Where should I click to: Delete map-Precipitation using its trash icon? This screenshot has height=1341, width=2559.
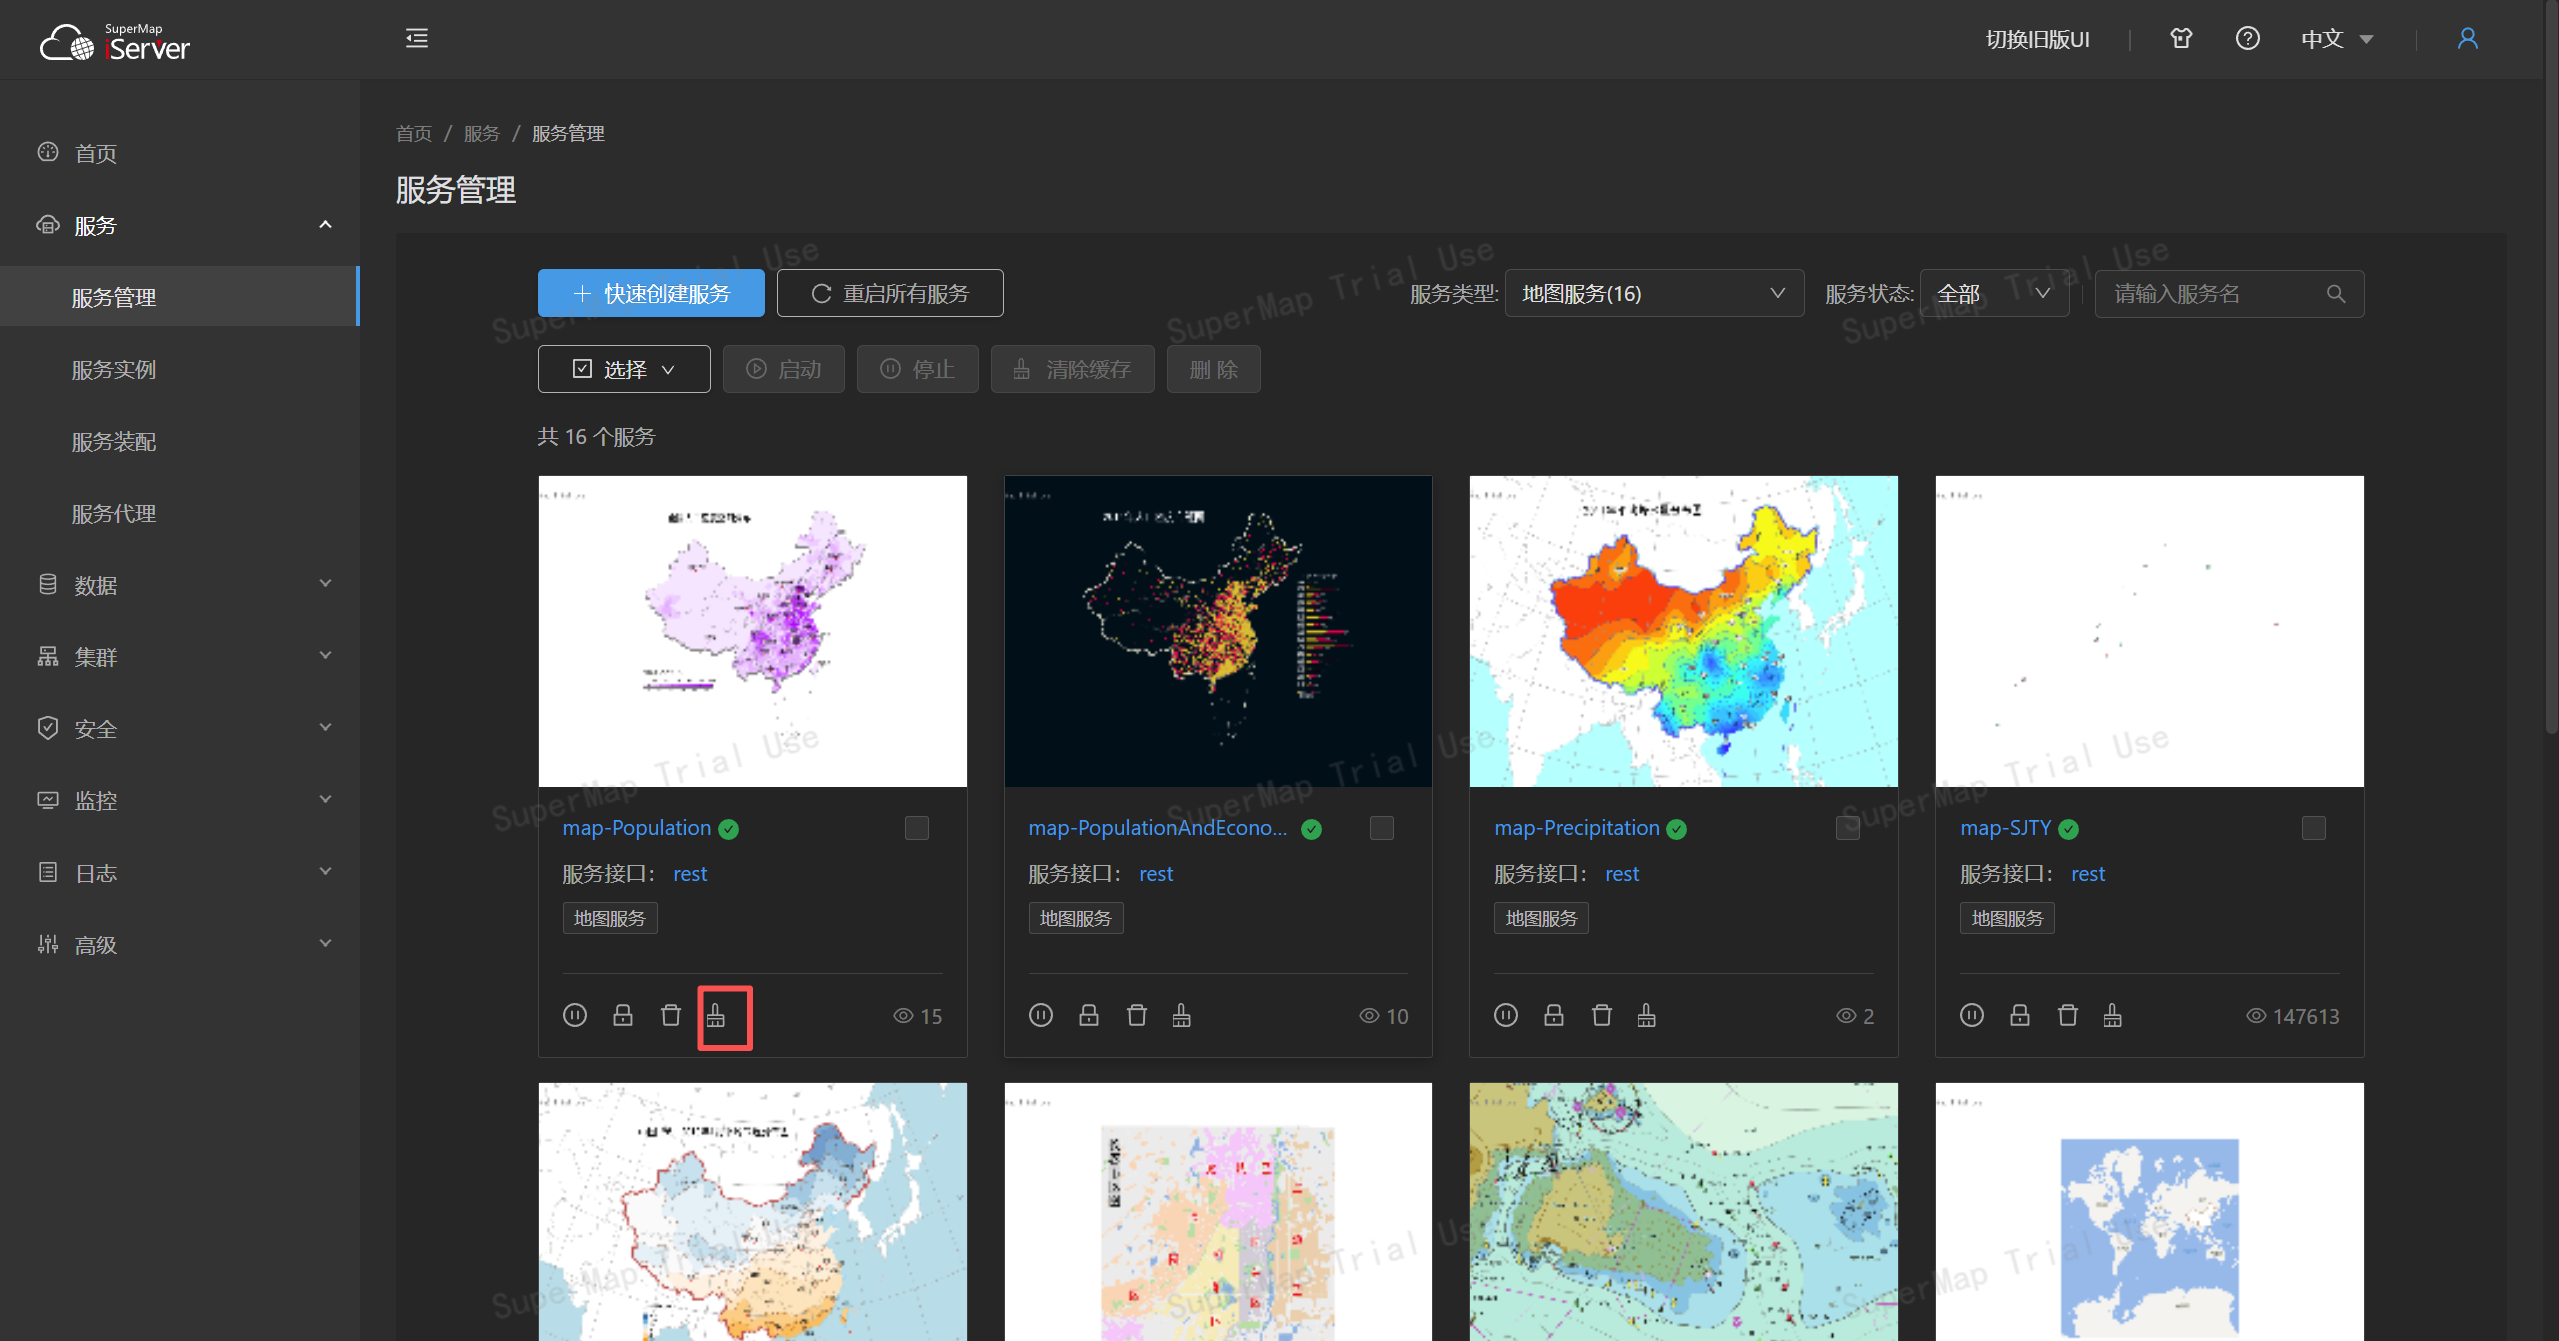pos(1601,1016)
